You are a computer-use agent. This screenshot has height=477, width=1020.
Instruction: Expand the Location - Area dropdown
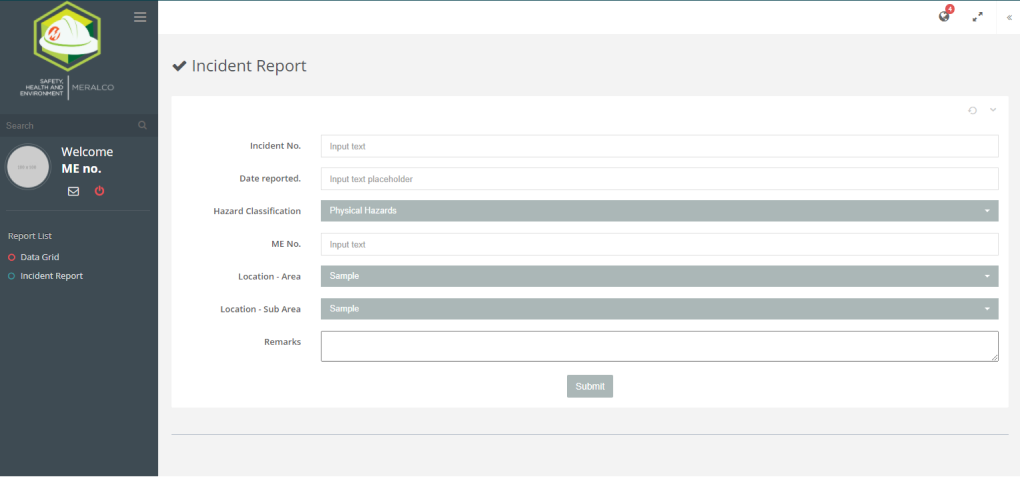(659, 276)
